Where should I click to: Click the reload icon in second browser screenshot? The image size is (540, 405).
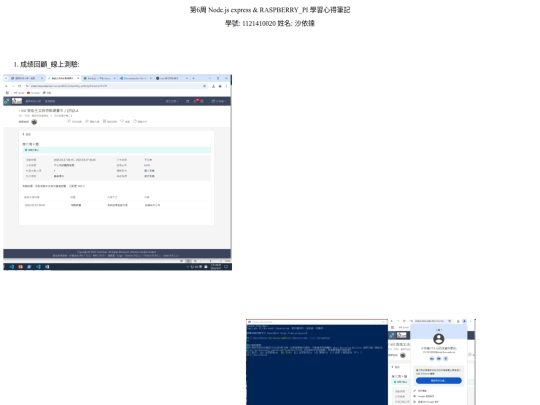point(405,321)
